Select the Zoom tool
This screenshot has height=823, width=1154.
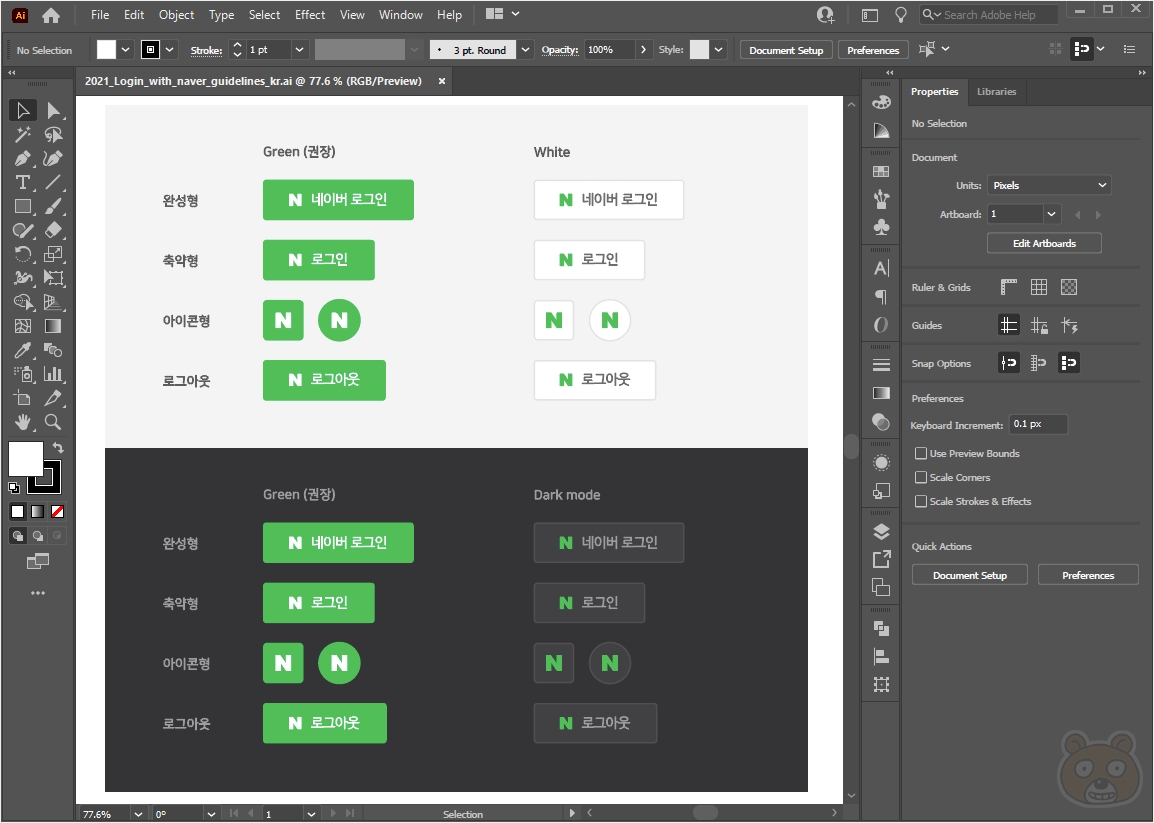(53, 422)
